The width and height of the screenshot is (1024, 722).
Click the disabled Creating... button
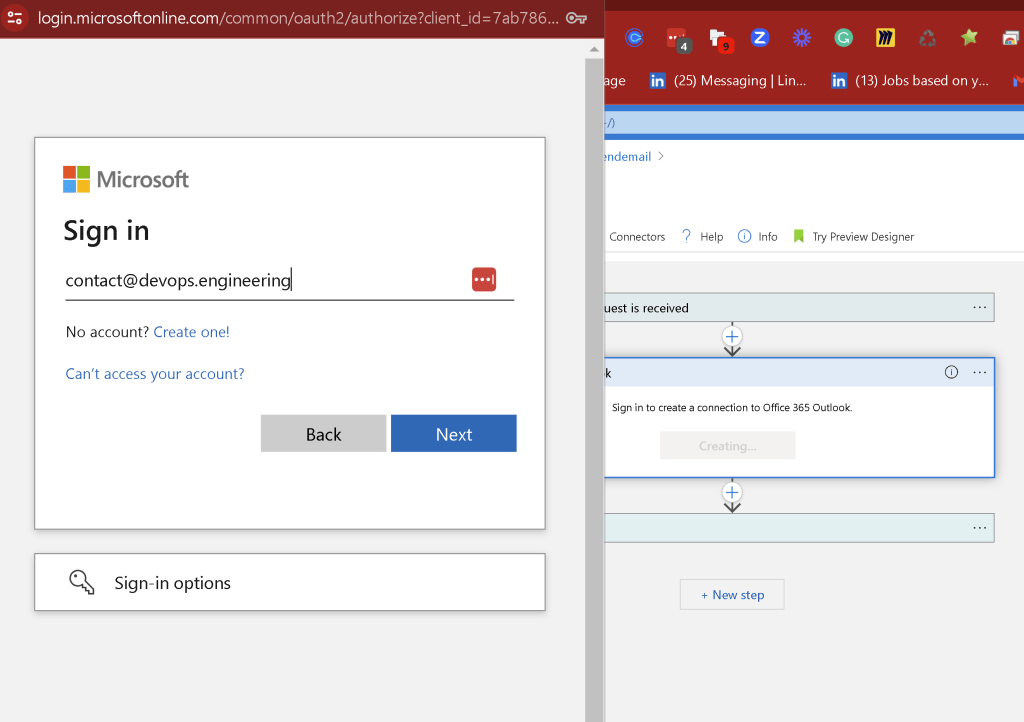click(728, 445)
